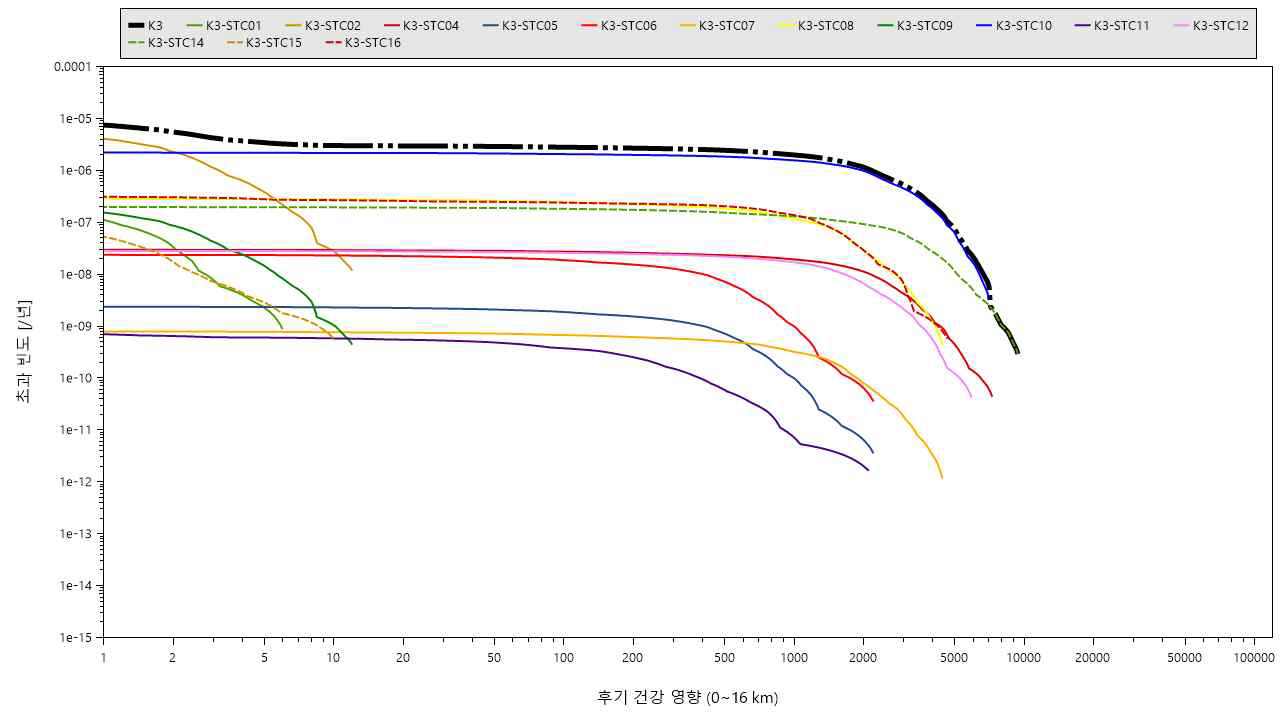Click the y-axis label 1e-07
This screenshot has width=1280, height=720.
[x=76, y=223]
